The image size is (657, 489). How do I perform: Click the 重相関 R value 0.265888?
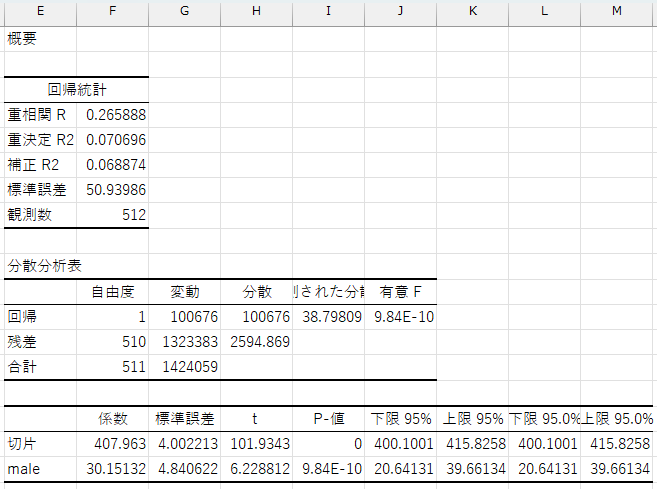[x=112, y=114]
